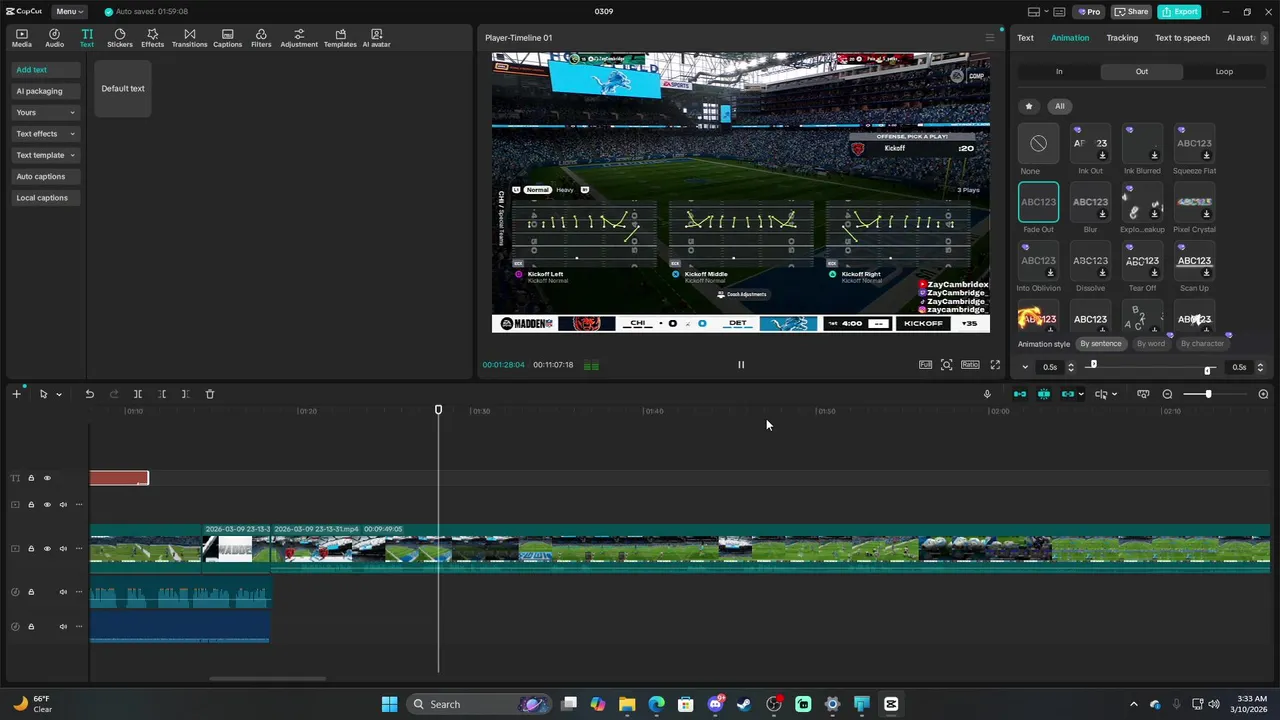Click the Pro upgrade button

1088,12
